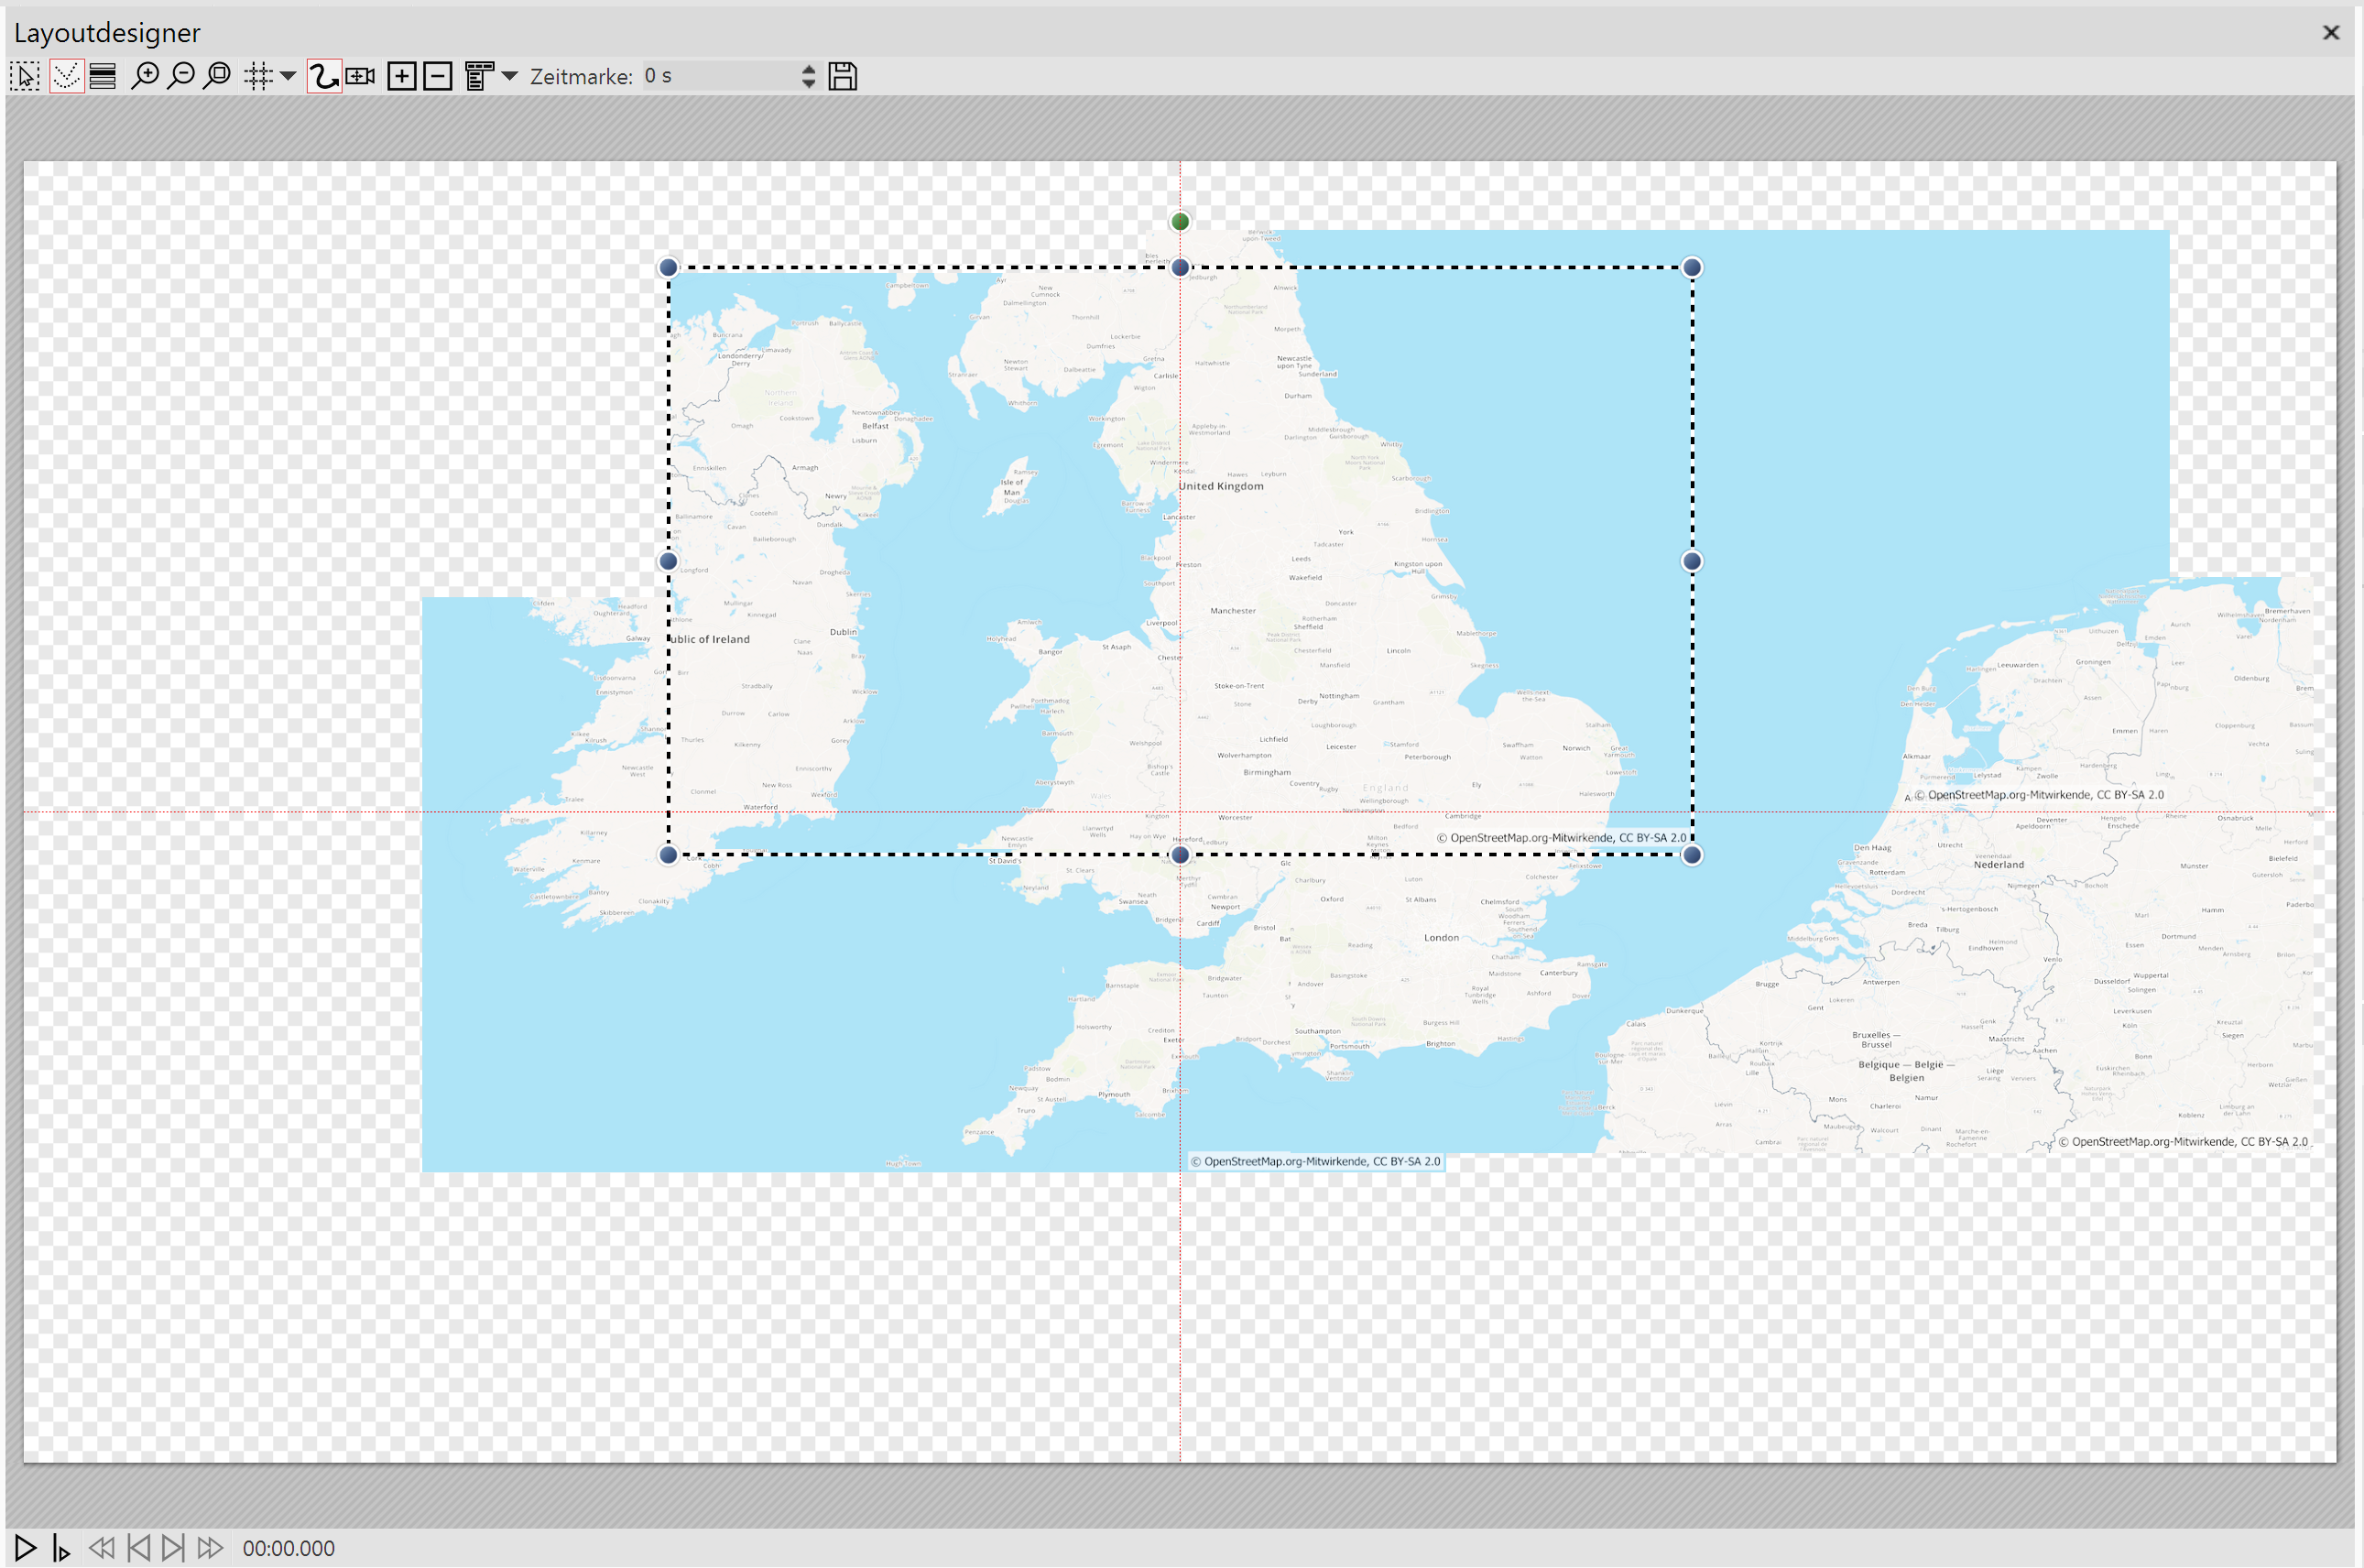
Task: Toggle the path points editing tool
Action: point(66,75)
